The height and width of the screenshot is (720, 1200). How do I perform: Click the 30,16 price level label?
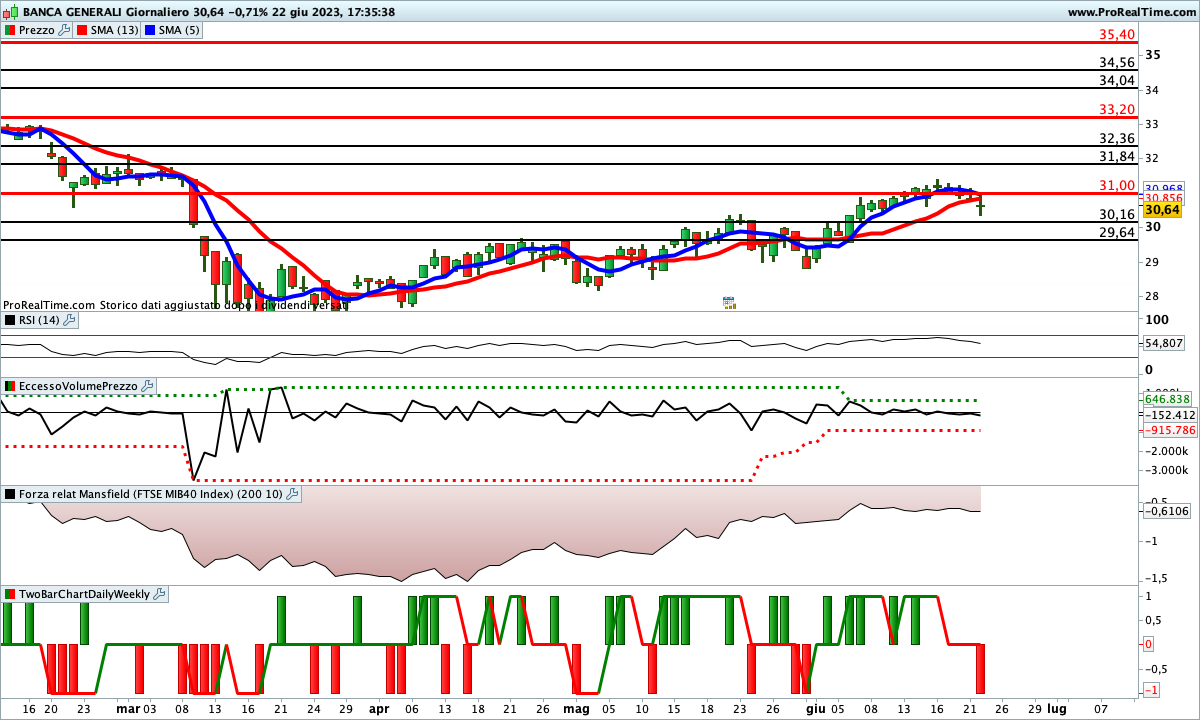pos(1117,214)
